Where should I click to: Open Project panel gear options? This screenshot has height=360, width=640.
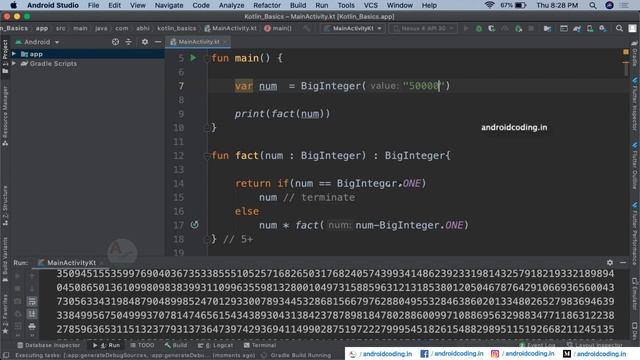(145, 42)
